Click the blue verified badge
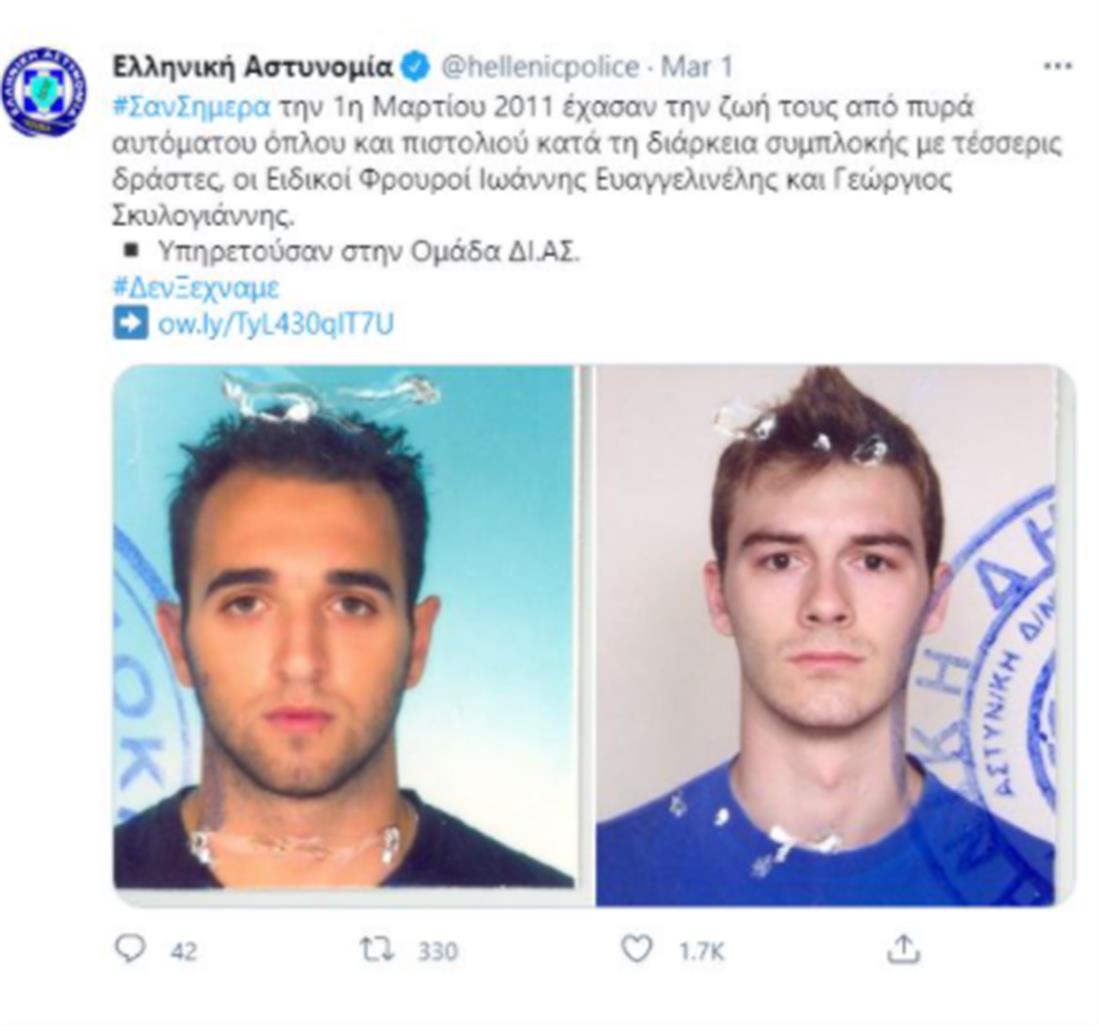Screen dimensions: 1099x1031 click(416, 67)
